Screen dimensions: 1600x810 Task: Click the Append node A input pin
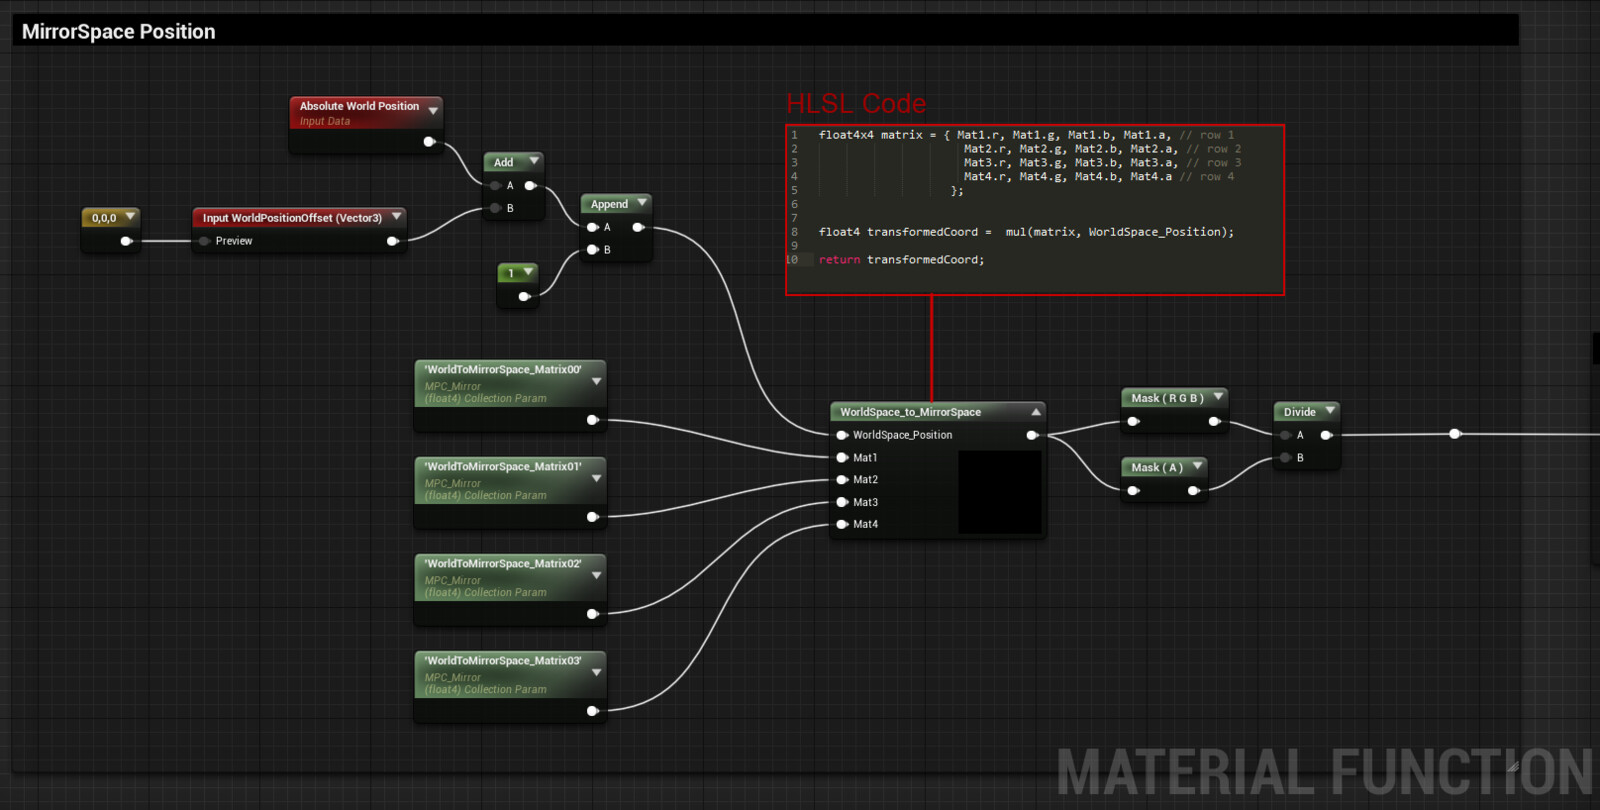click(x=593, y=227)
